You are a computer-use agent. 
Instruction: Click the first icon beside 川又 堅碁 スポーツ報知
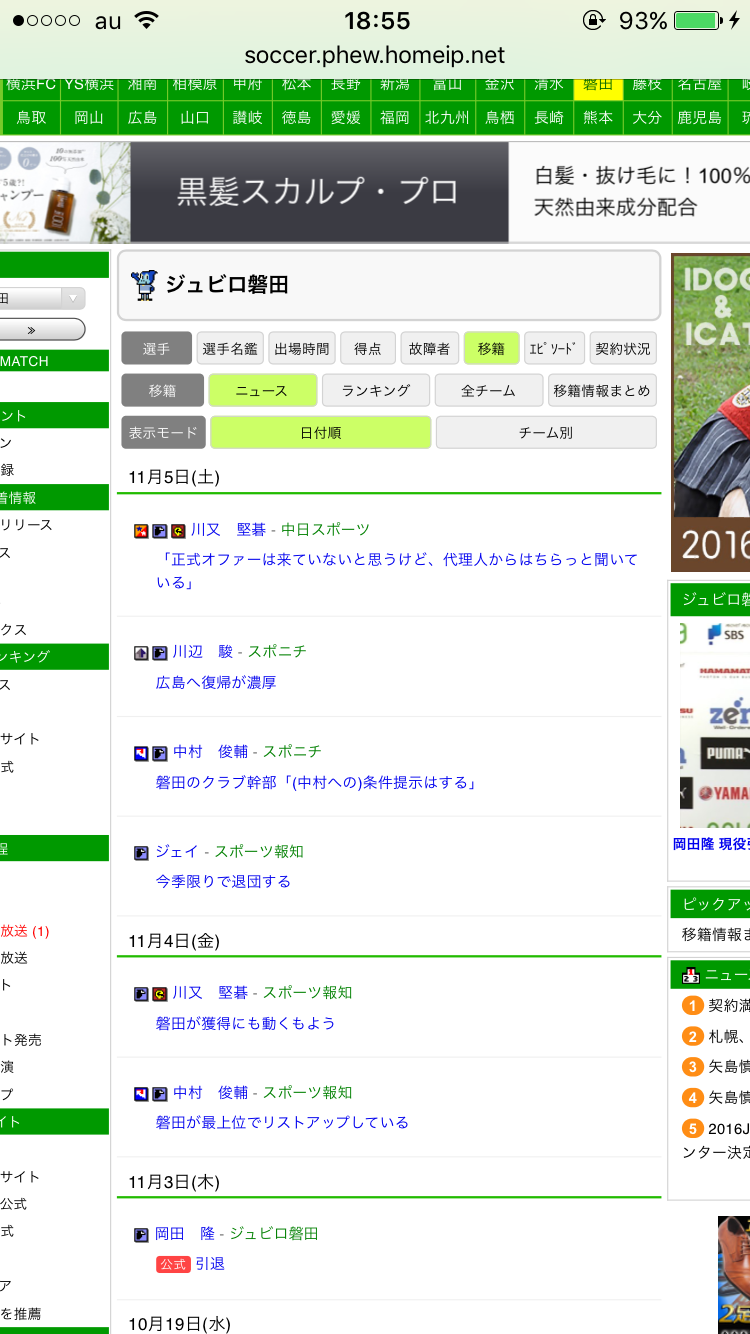coord(141,994)
